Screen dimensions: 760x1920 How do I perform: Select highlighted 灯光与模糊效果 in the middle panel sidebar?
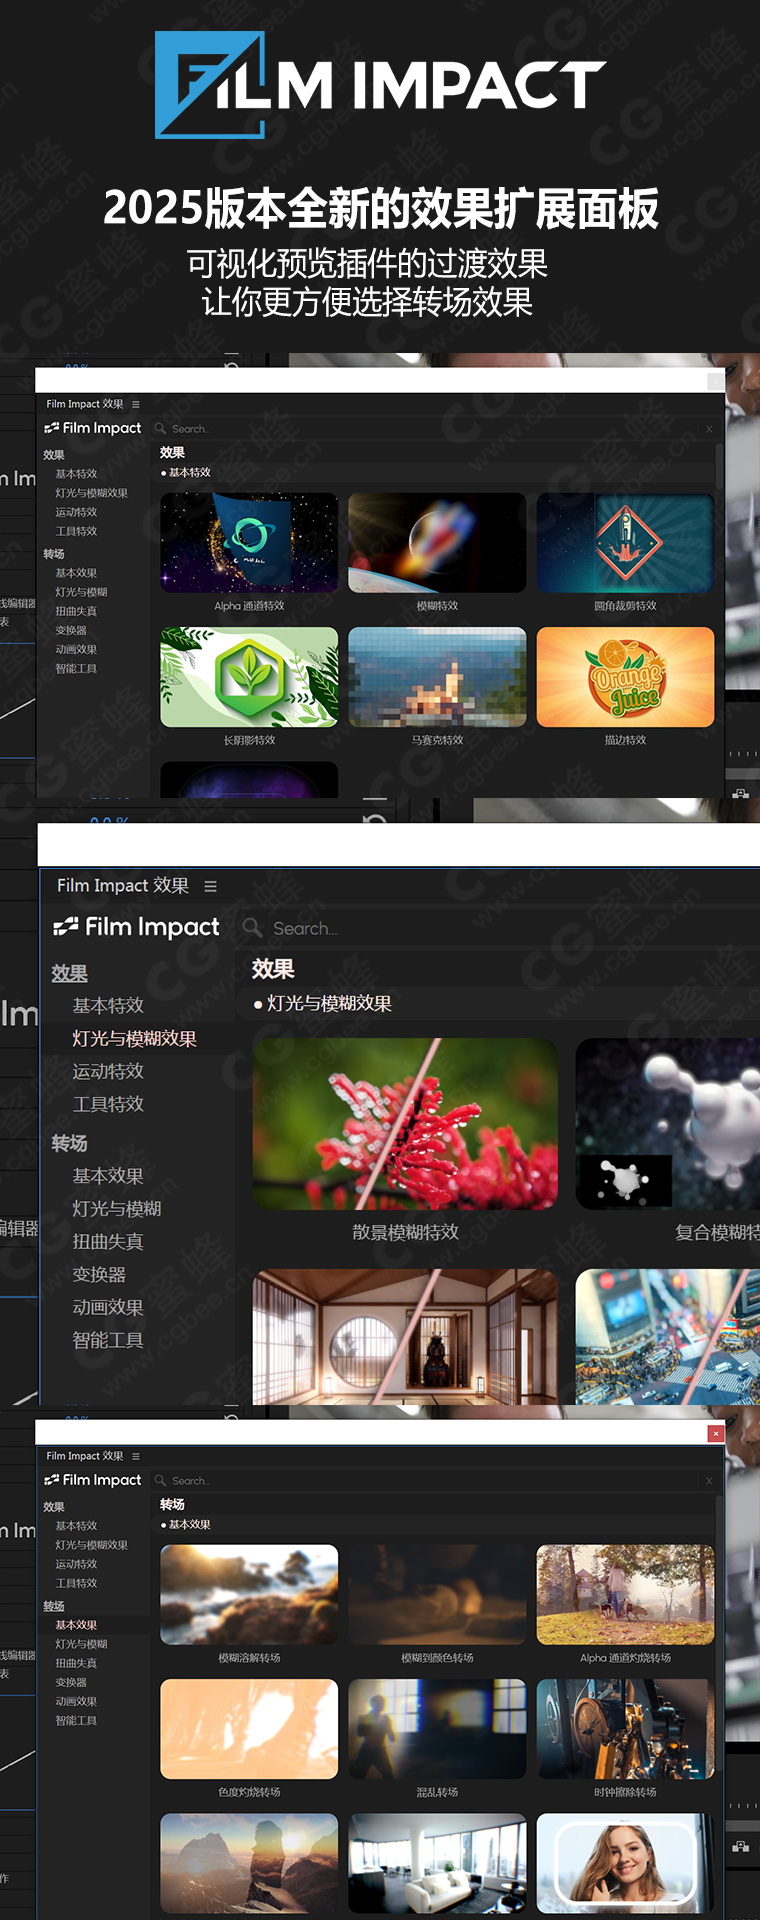(x=134, y=1038)
